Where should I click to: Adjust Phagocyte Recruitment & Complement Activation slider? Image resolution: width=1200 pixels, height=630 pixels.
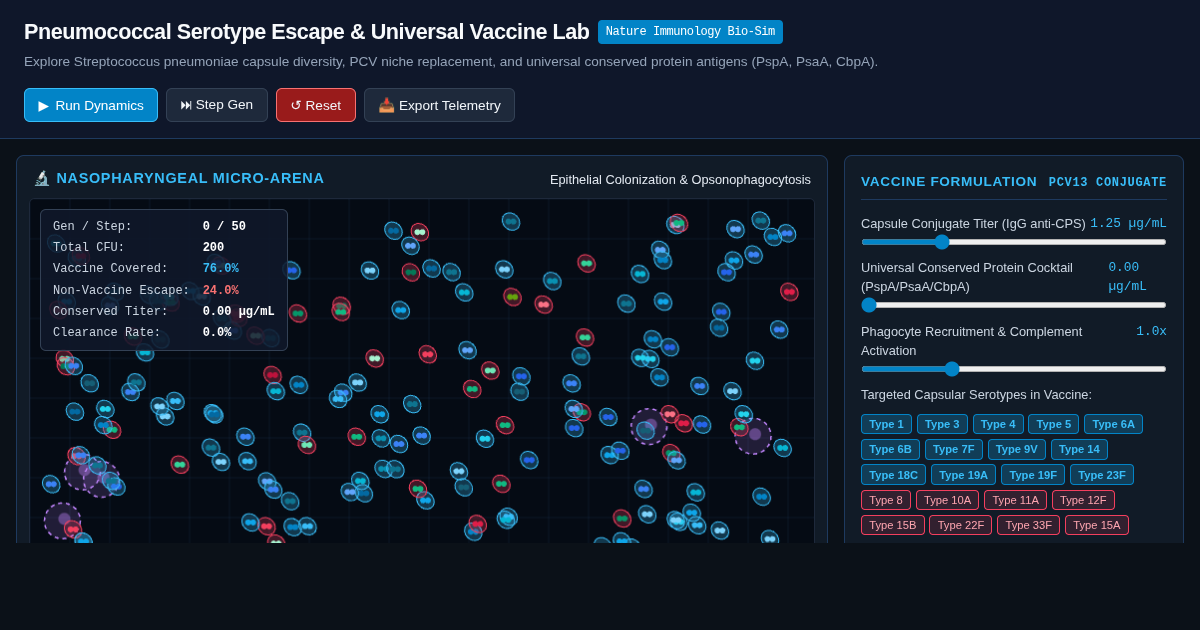(1013, 369)
